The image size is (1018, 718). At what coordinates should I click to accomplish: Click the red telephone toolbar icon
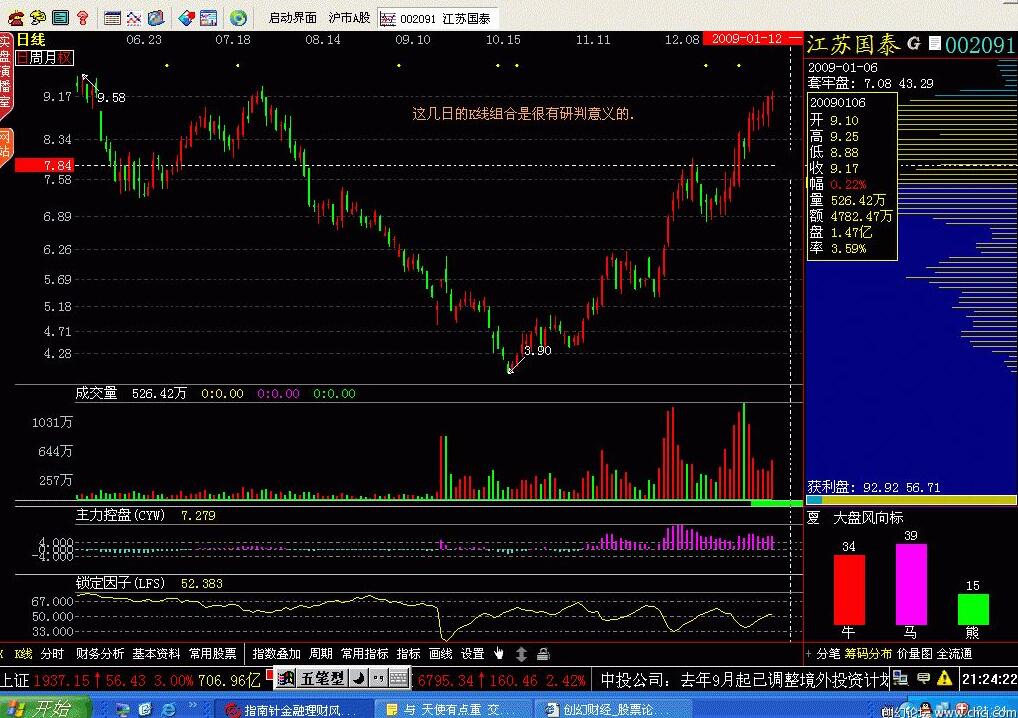tap(16, 18)
